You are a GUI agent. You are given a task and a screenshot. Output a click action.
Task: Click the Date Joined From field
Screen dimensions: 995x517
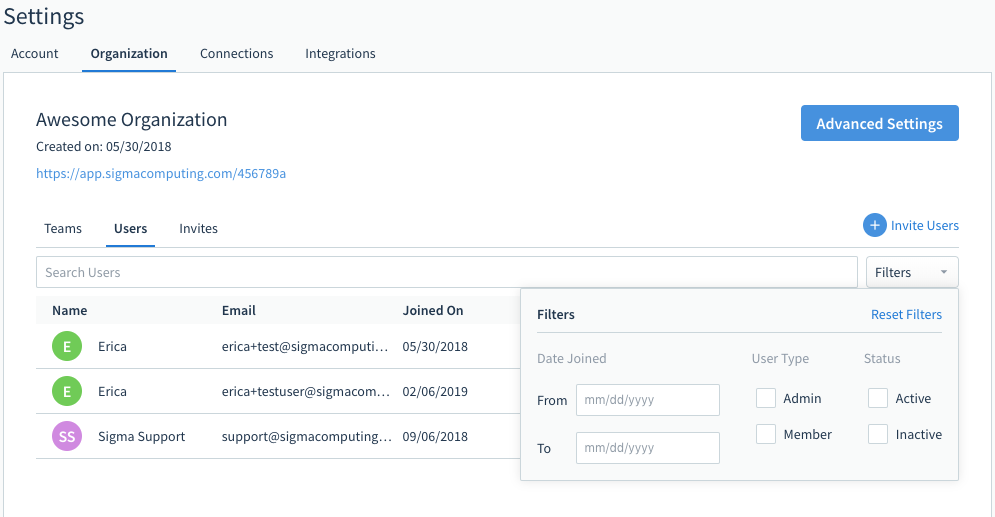tap(648, 400)
